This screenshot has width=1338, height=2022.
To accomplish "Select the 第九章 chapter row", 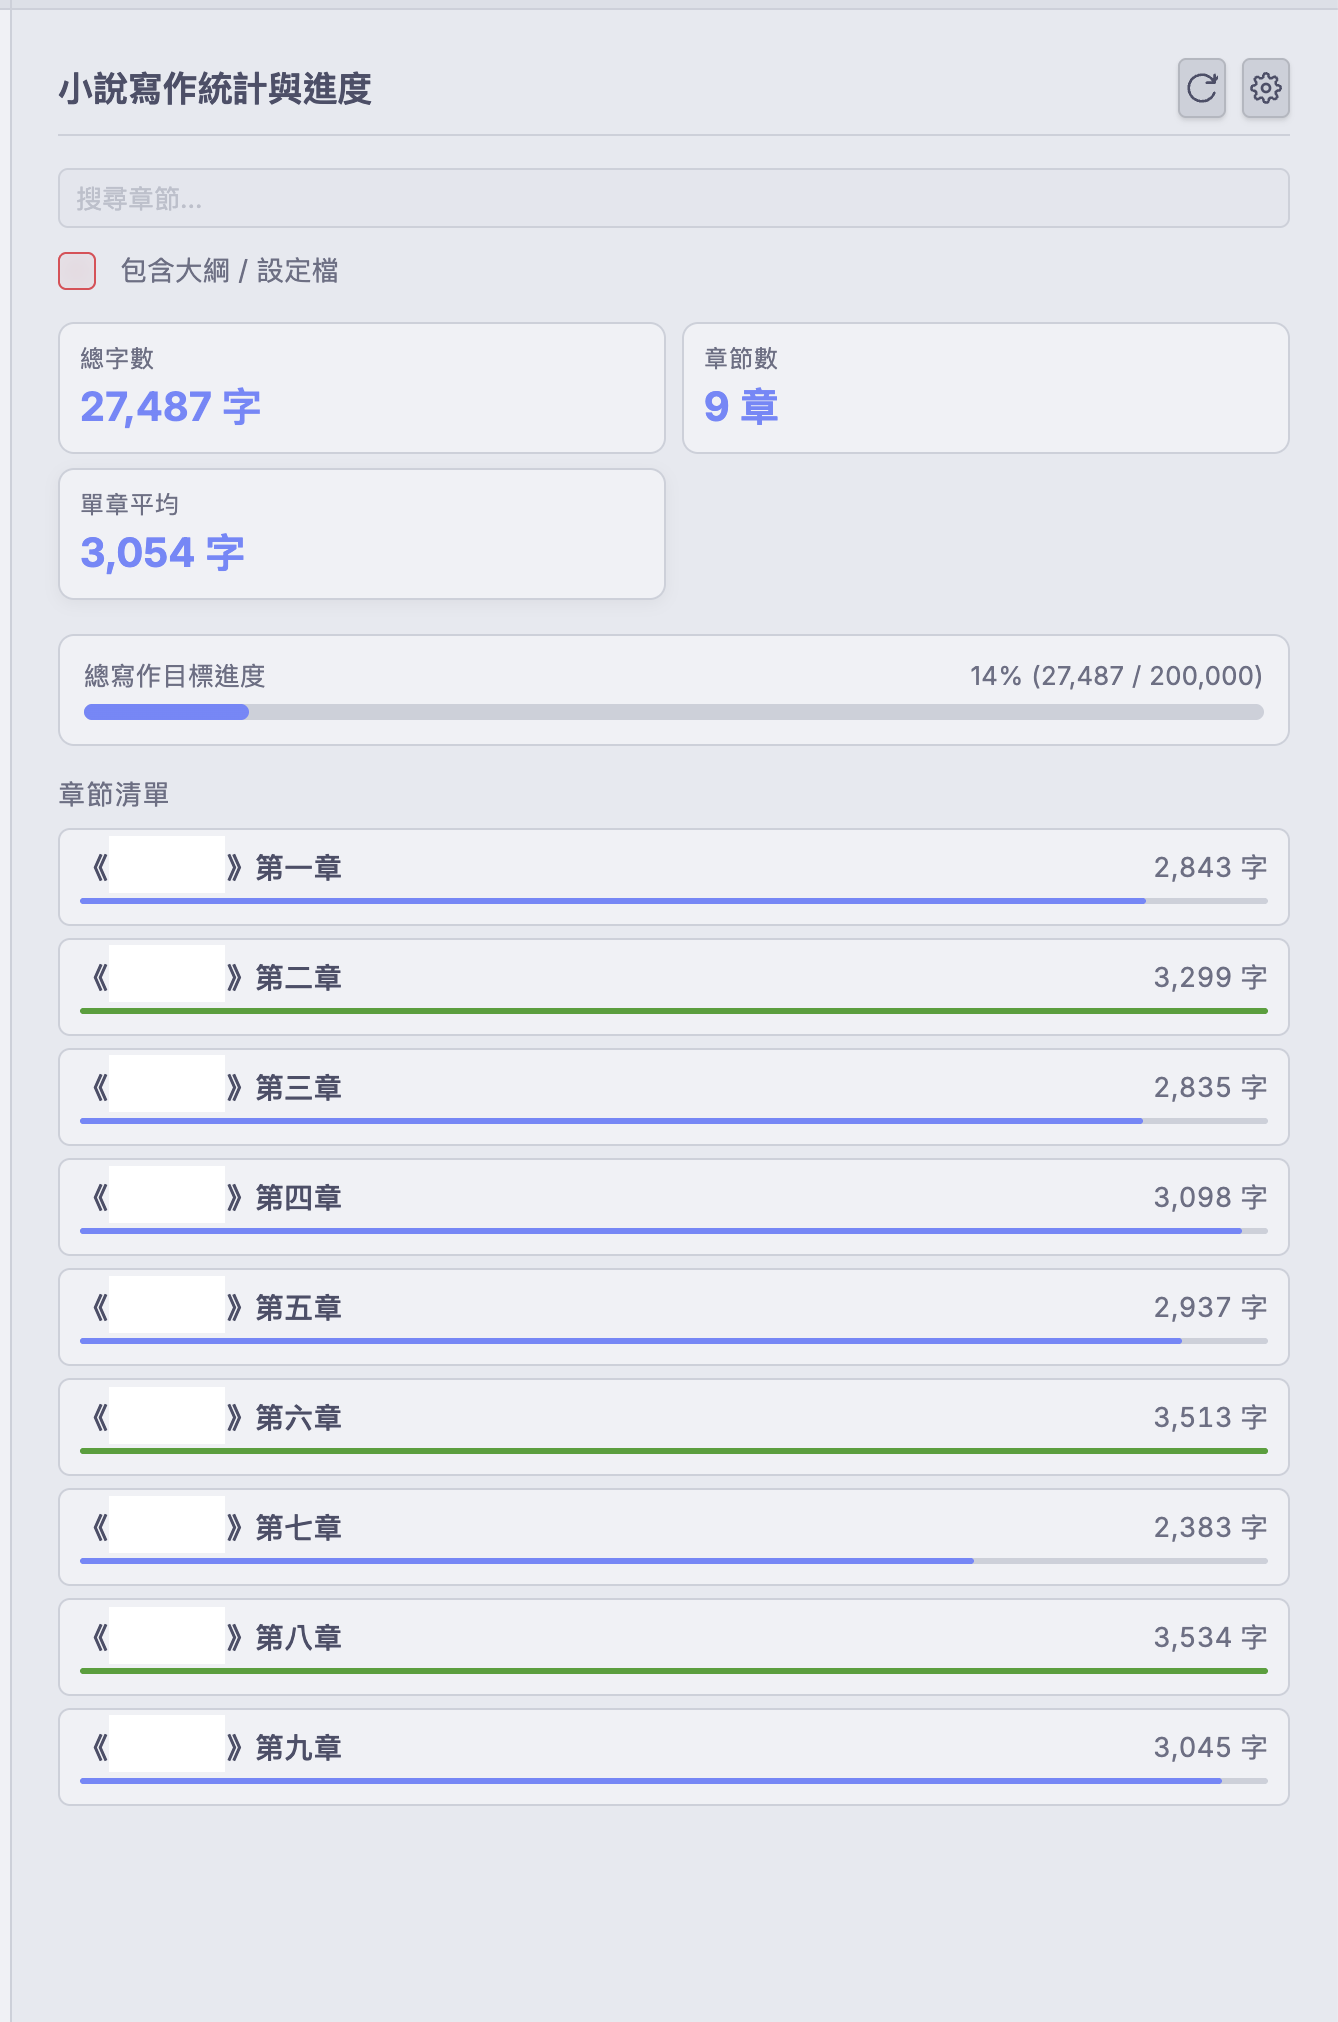I will pyautogui.click(x=673, y=1757).
